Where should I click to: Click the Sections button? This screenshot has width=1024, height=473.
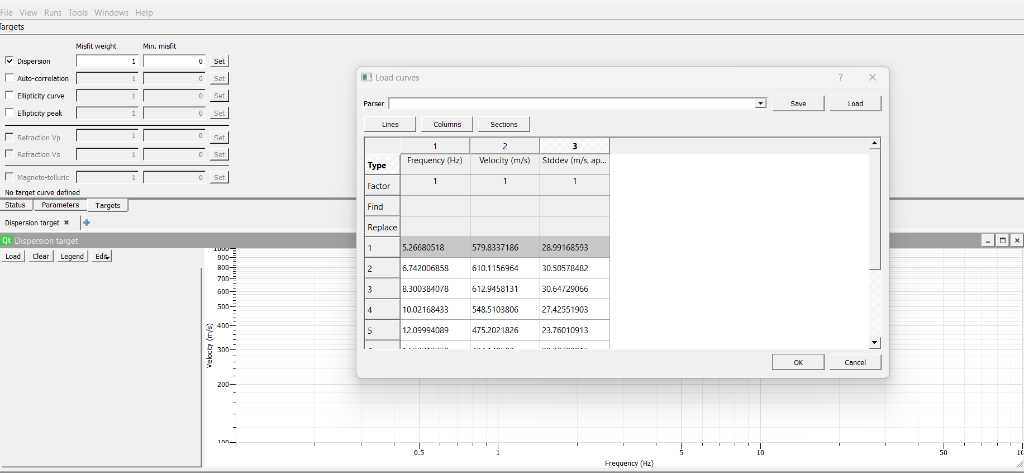click(x=504, y=125)
